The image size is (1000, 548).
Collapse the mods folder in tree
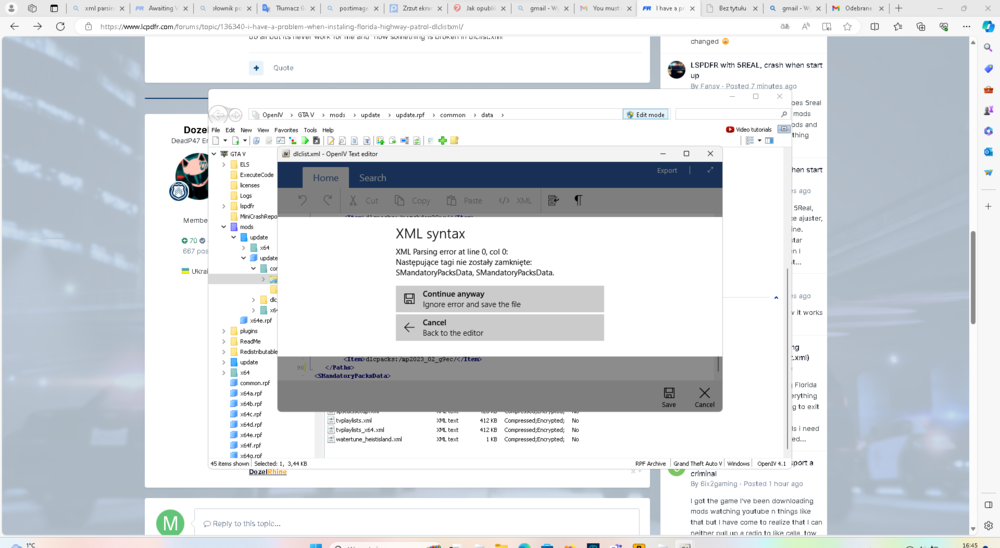tap(224, 226)
